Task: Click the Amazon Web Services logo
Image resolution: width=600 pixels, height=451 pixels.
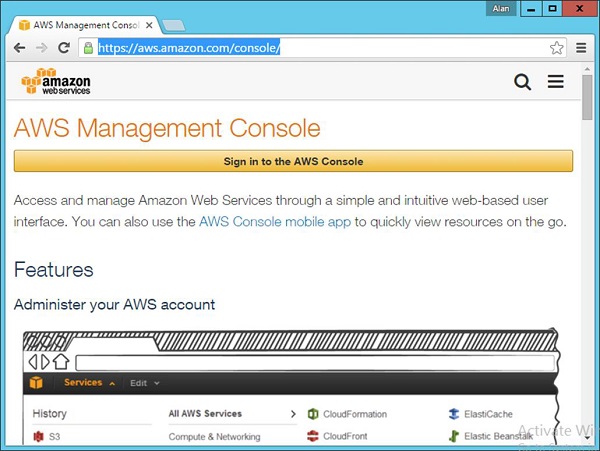Action: [x=56, y=81]
